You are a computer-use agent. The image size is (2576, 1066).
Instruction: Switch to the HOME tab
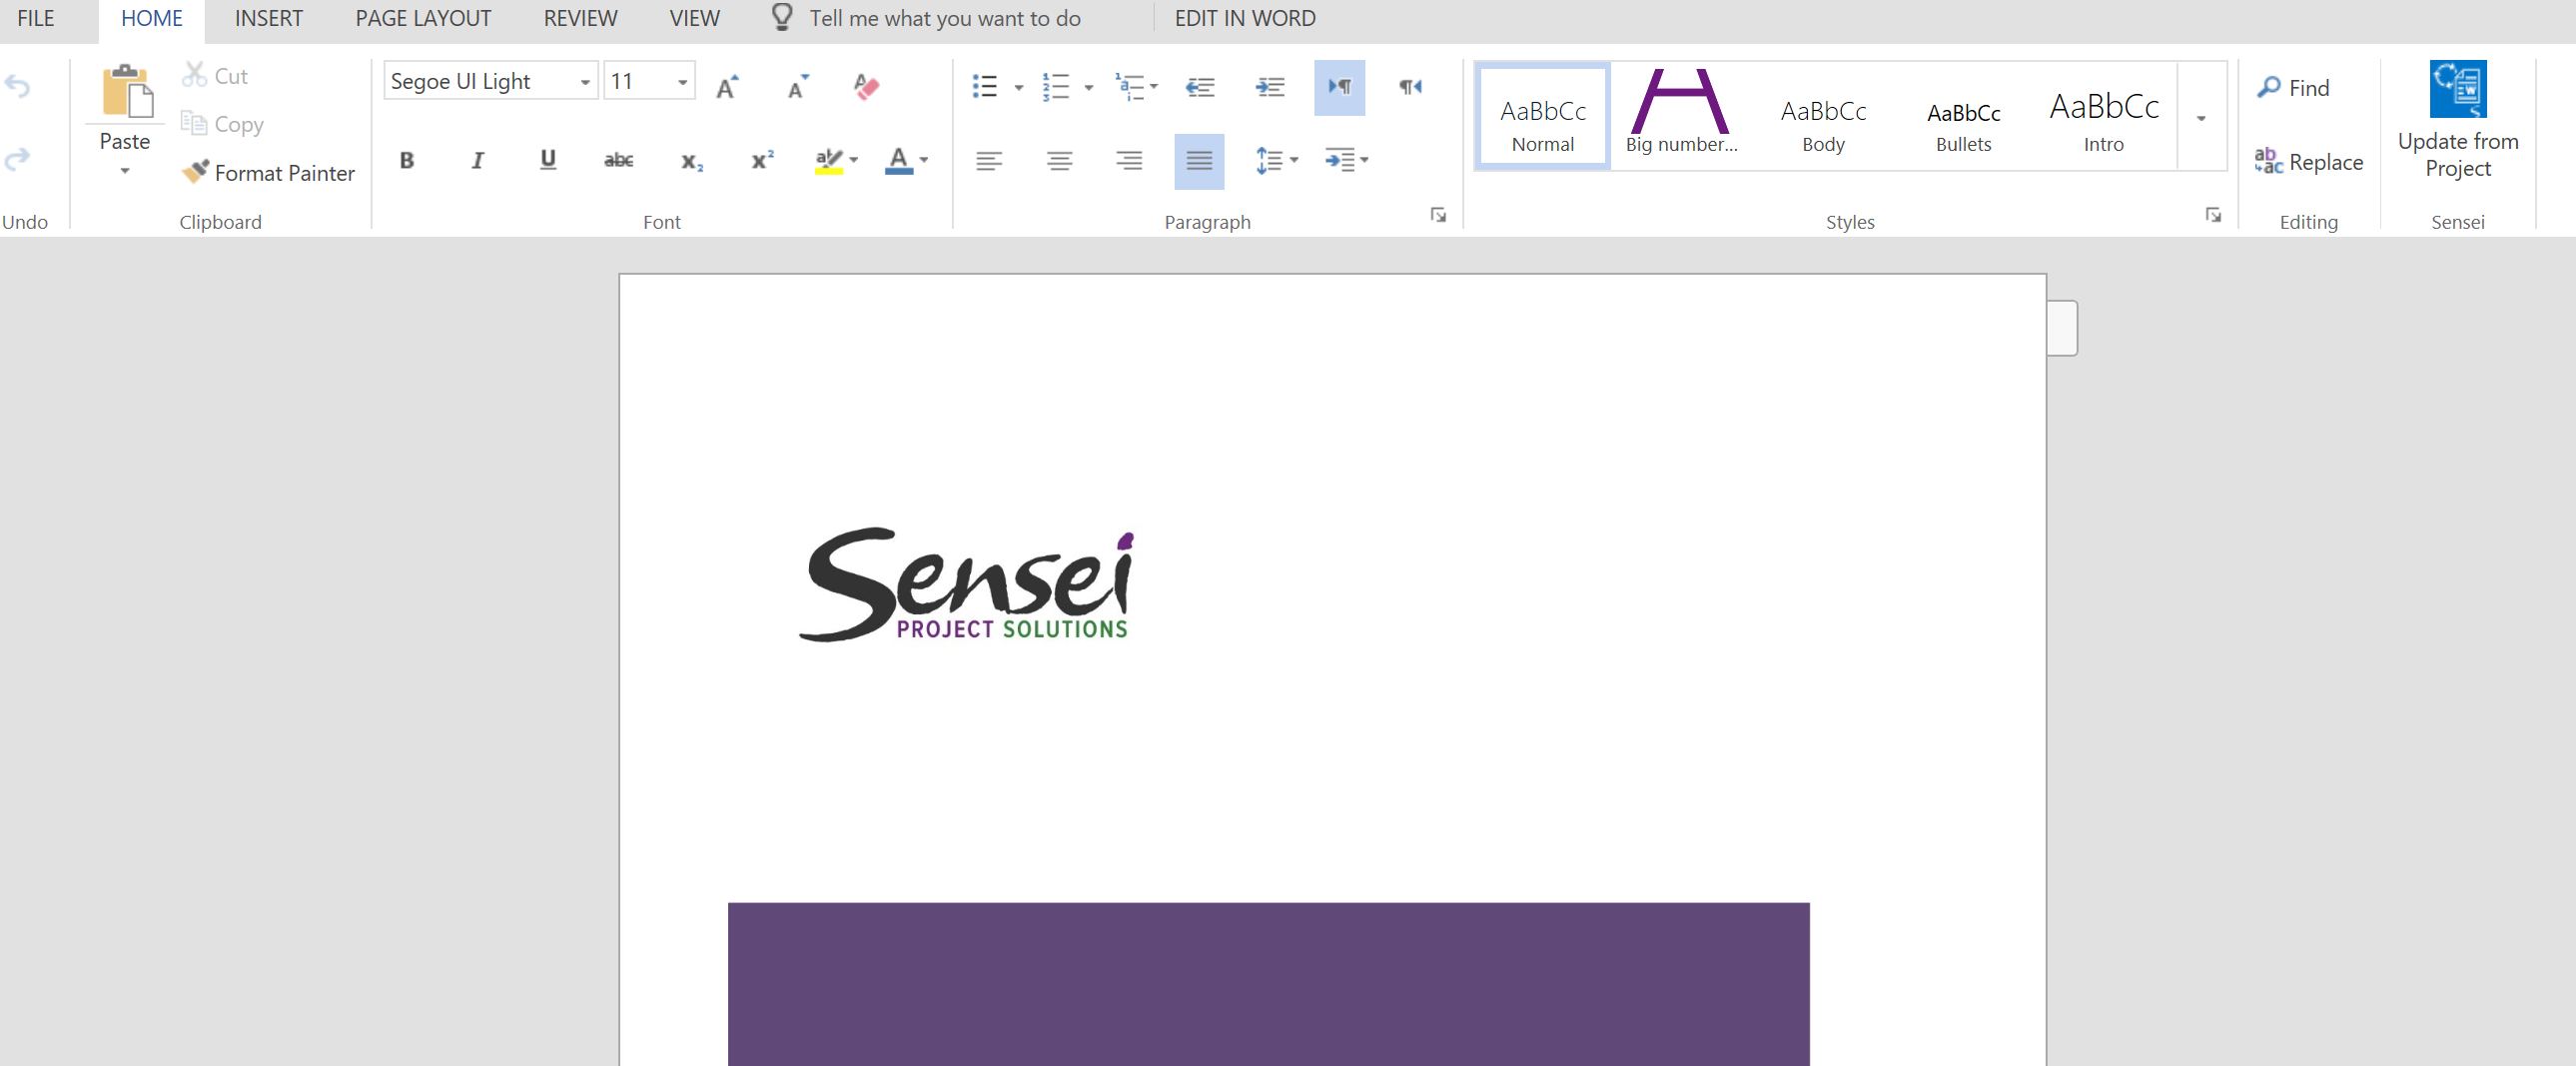click(151, 19)
